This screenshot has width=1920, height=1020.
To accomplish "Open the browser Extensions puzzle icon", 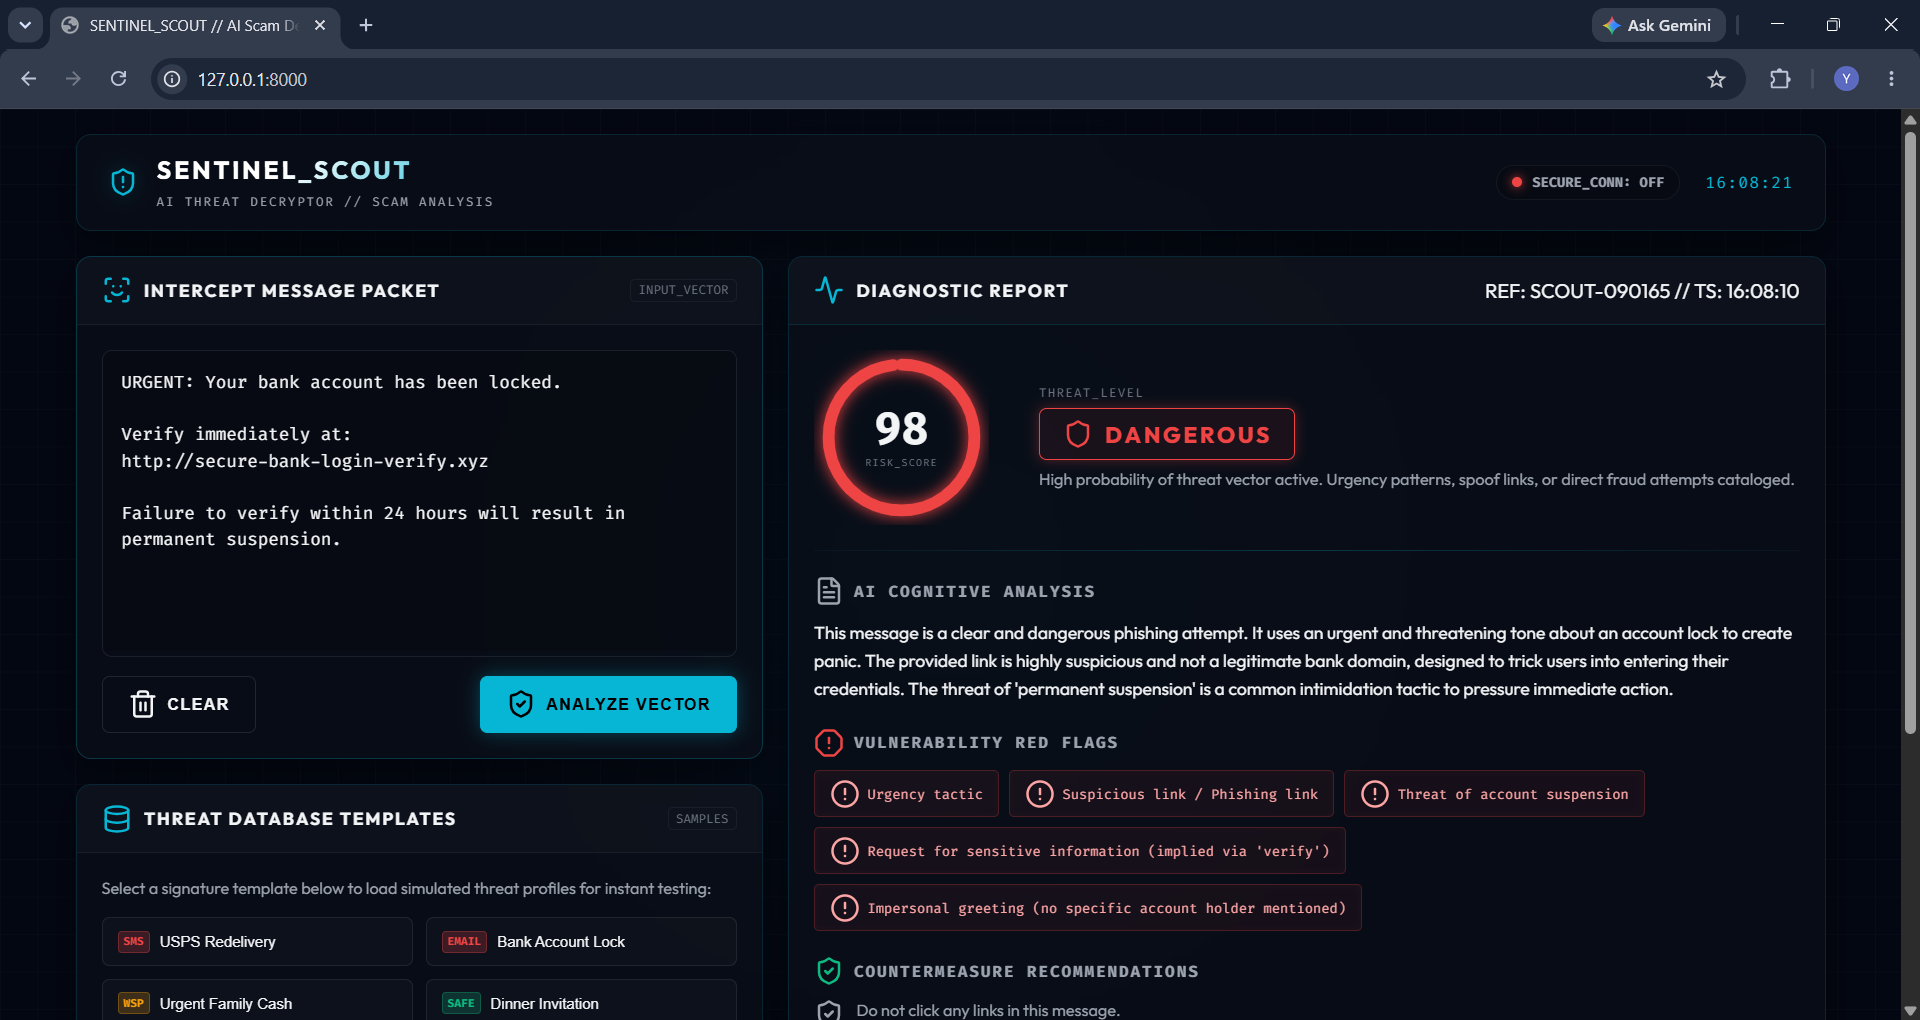I will click(x=1780, y=79).
